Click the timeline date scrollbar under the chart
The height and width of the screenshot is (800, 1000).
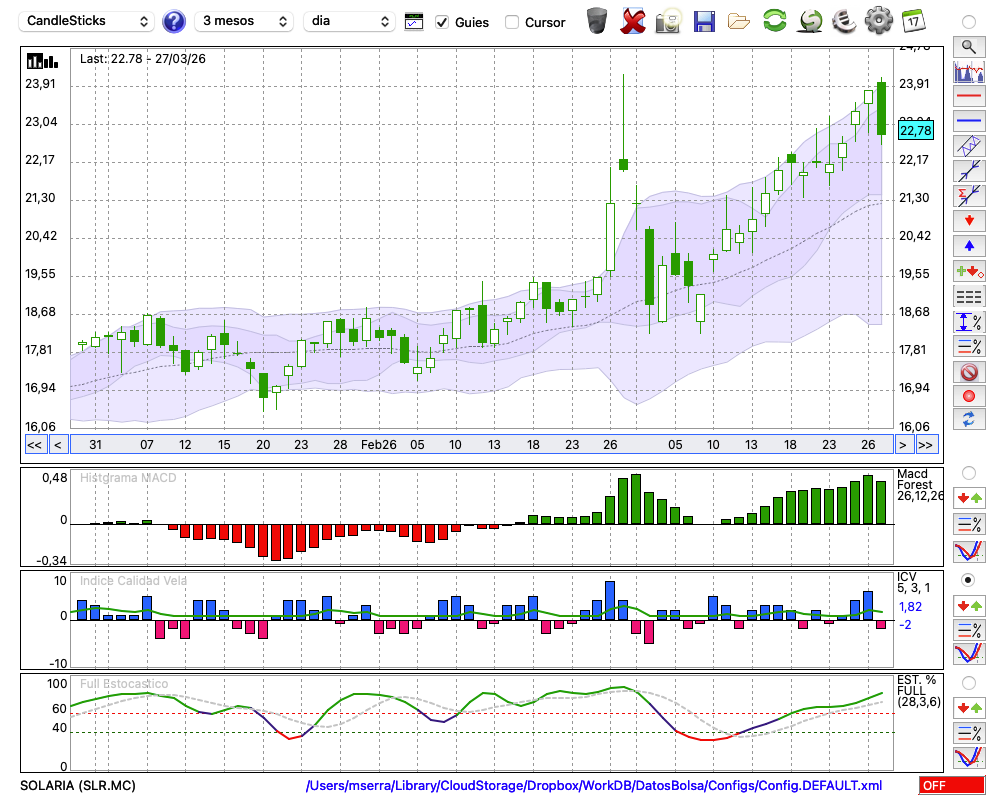pyautogui.click(x=480, y=445)
